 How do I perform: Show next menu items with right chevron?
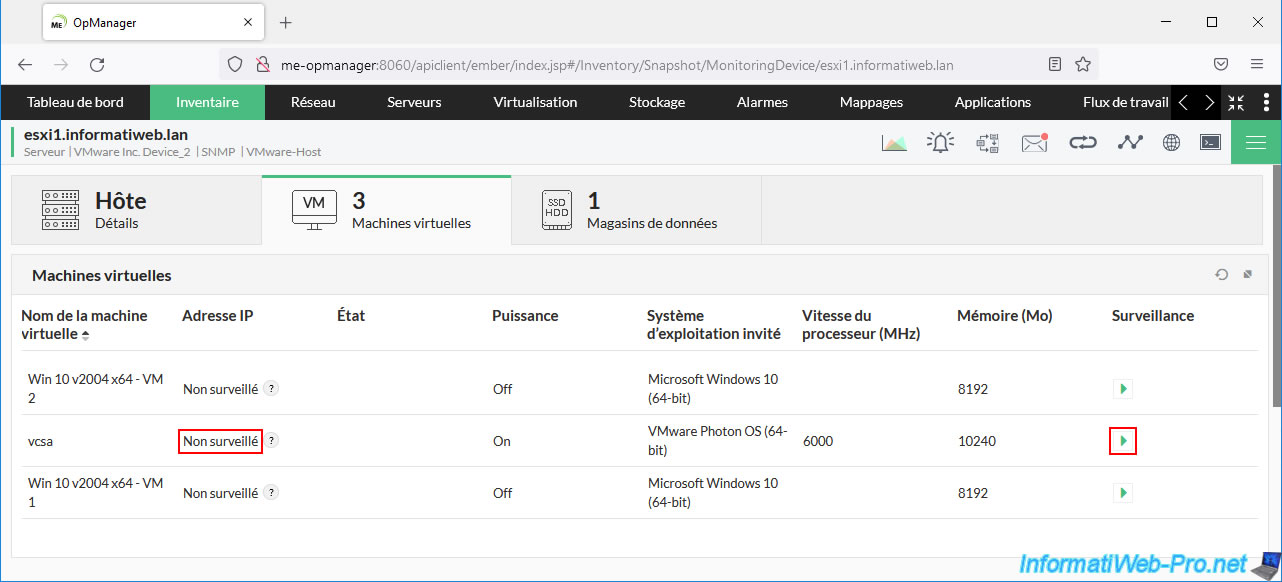pyautogui.click(x=1210, y=103)
